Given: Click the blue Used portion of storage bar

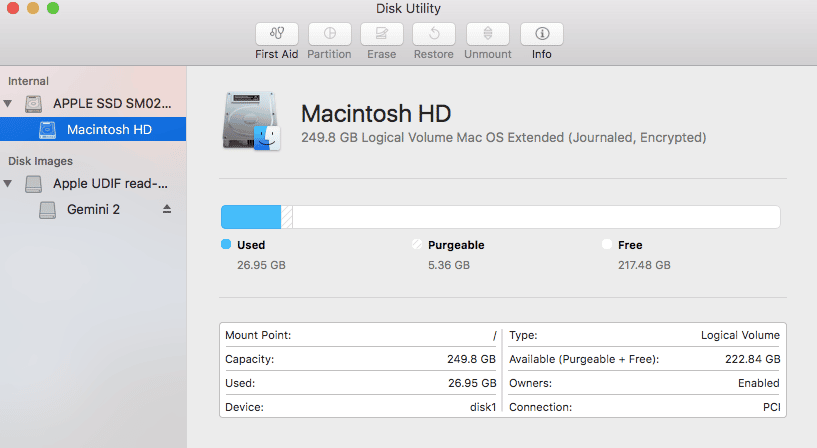Looking at the screenshot, I should click(x=251, y=217).
